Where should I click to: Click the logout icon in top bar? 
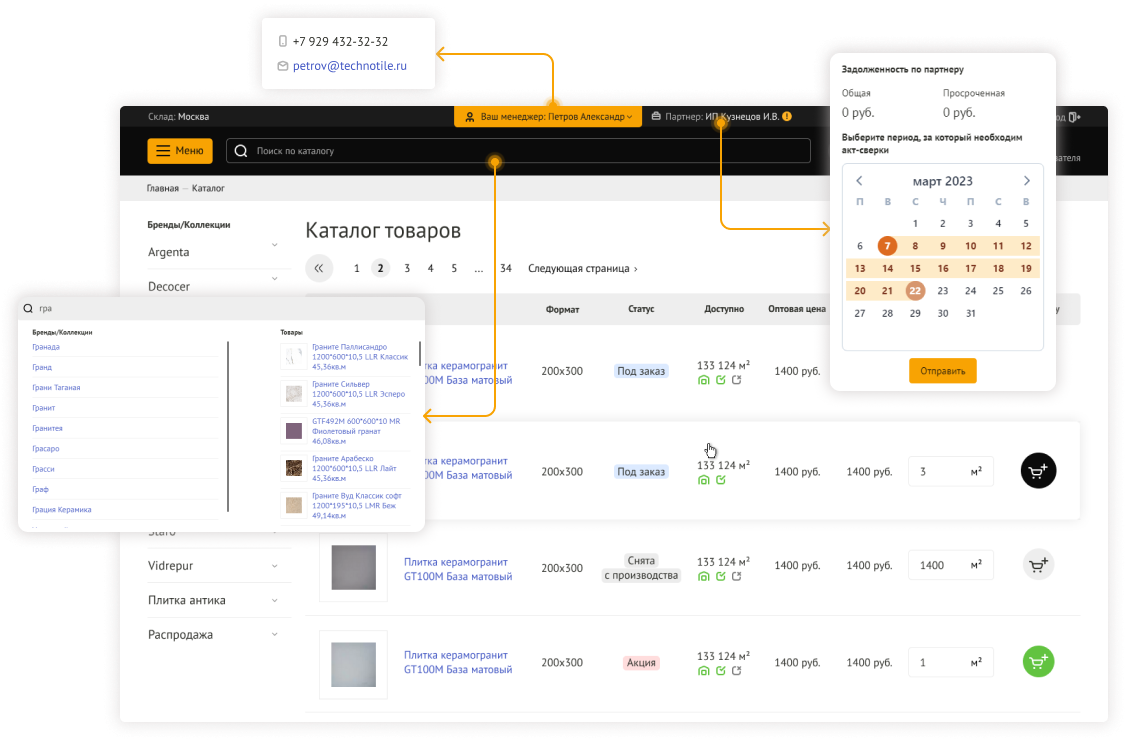[1075, 117]
